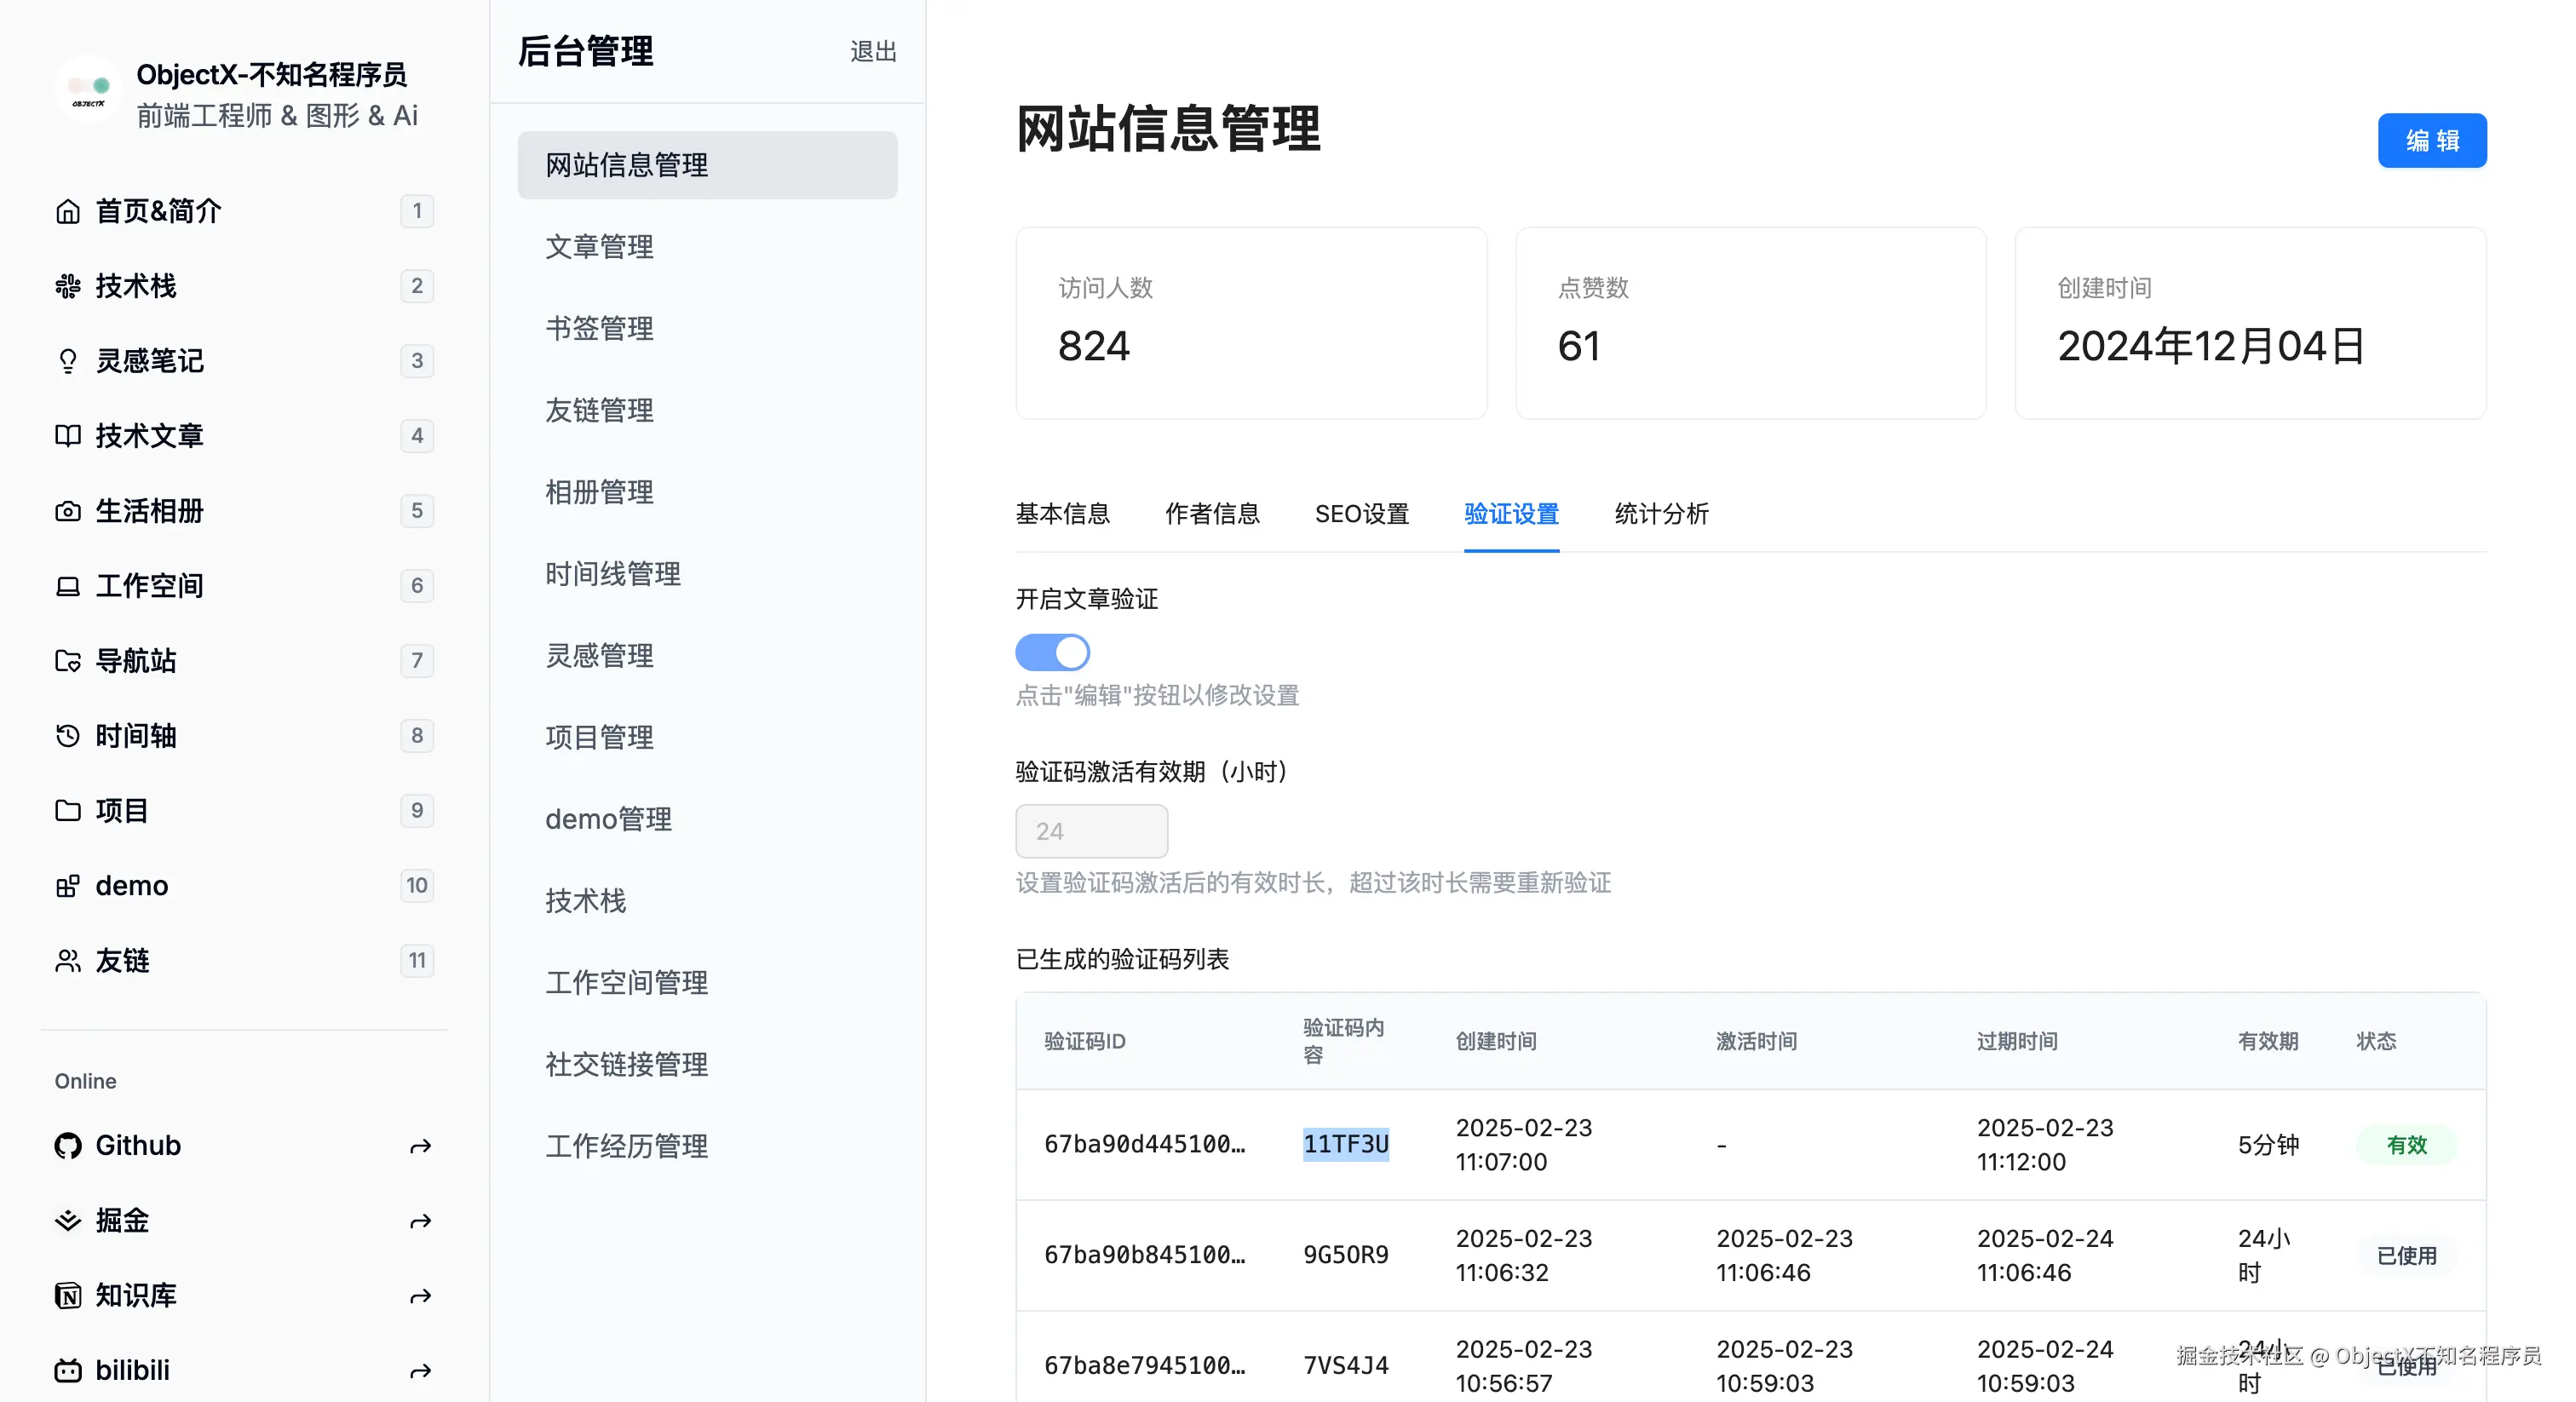Select the 基本信息 tab
Image resolution: width=2576 pixels, height=1402 pixels.
pyautogui.click(x=1062, y=514)
